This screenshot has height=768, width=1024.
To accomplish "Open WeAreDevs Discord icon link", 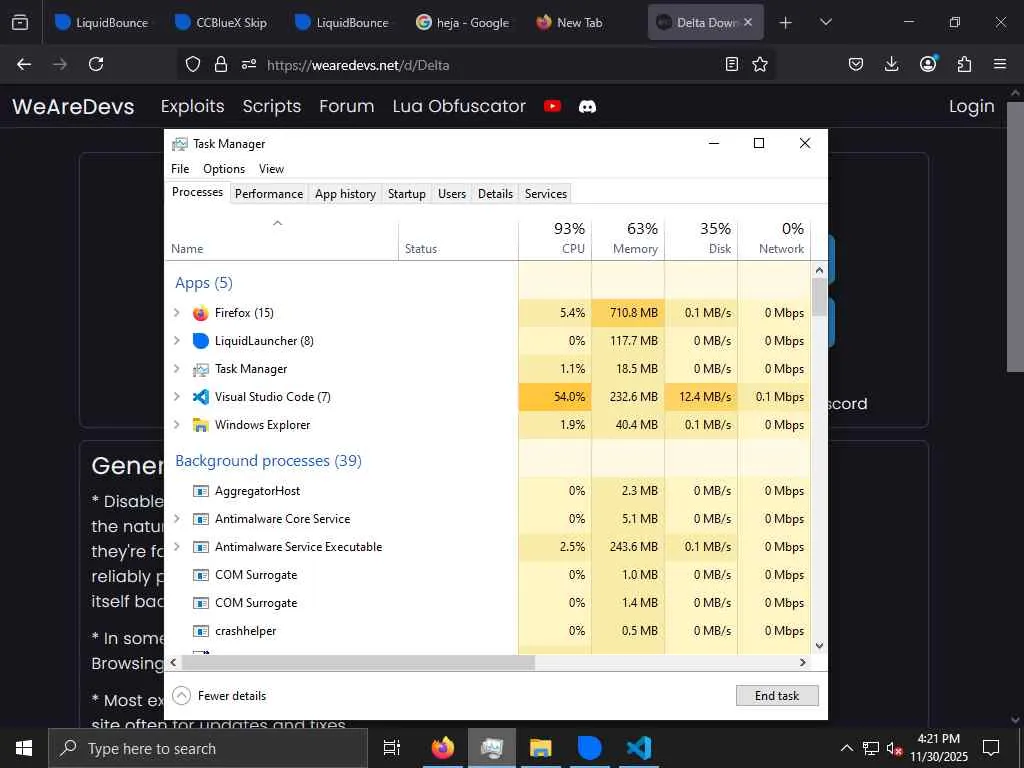I will point(587,106).
